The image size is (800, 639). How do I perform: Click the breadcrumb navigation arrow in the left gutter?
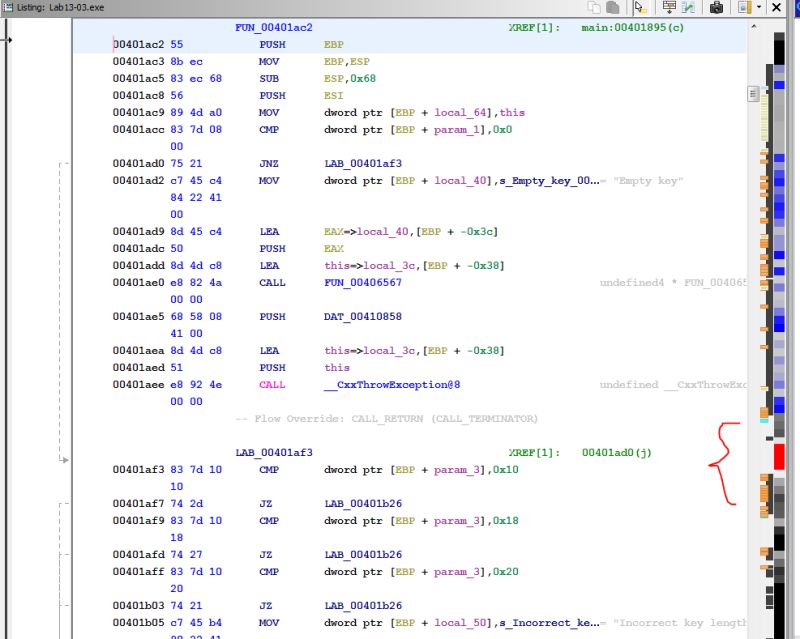[x=8, y=40]
